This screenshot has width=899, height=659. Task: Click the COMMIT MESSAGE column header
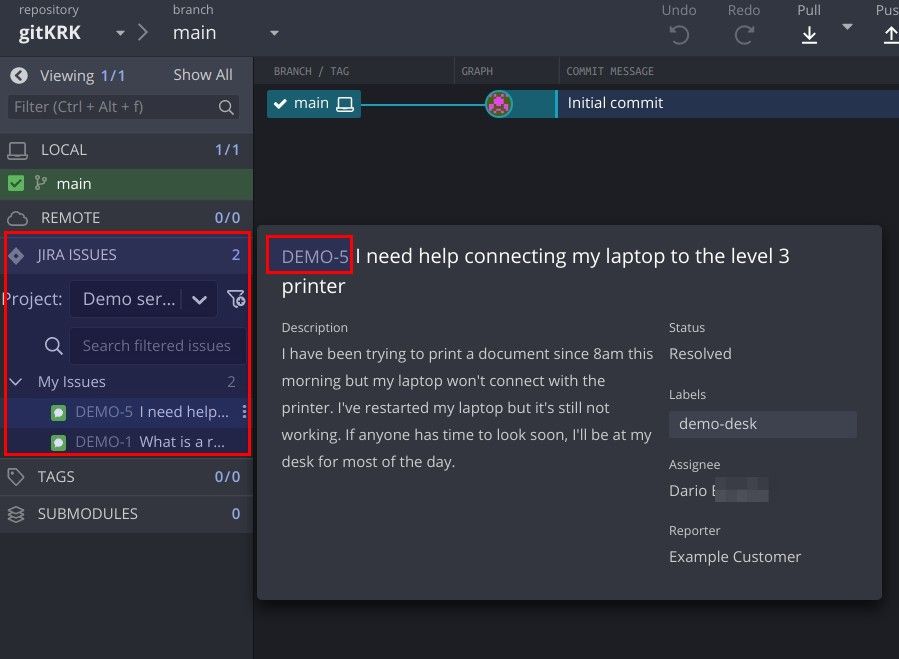click(610, 71)
